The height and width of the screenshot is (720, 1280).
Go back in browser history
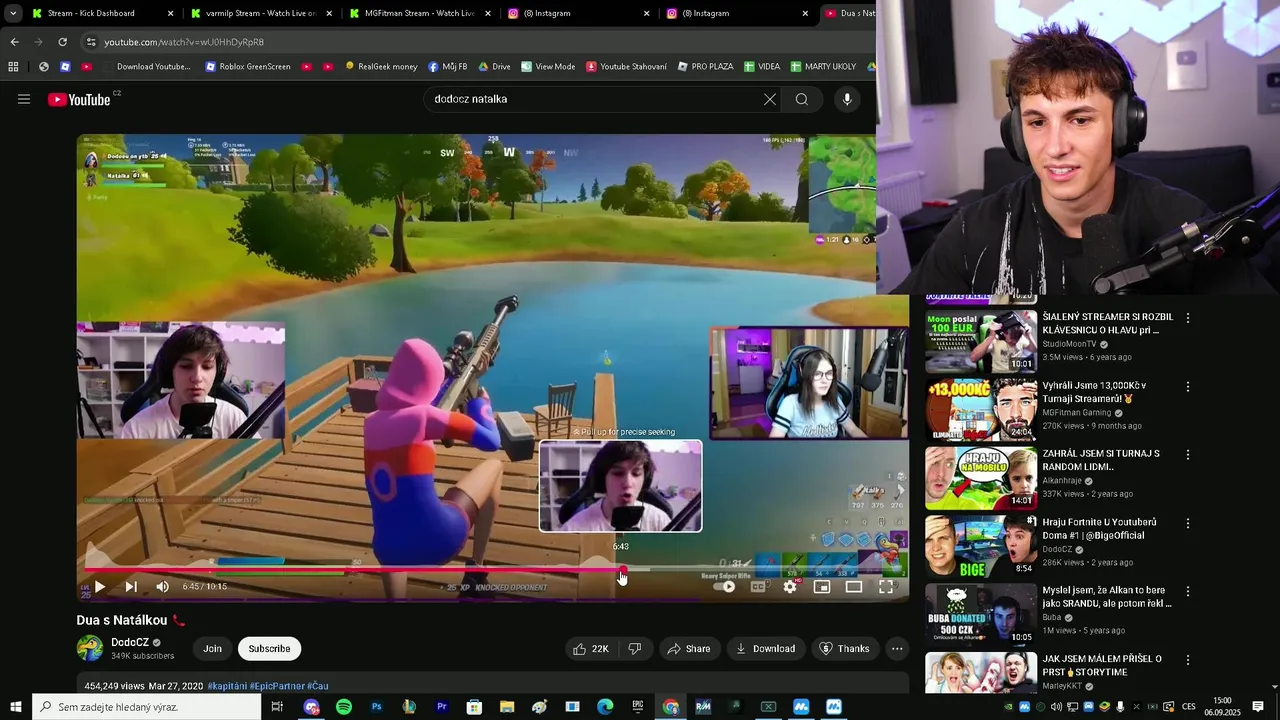(14, 42)
